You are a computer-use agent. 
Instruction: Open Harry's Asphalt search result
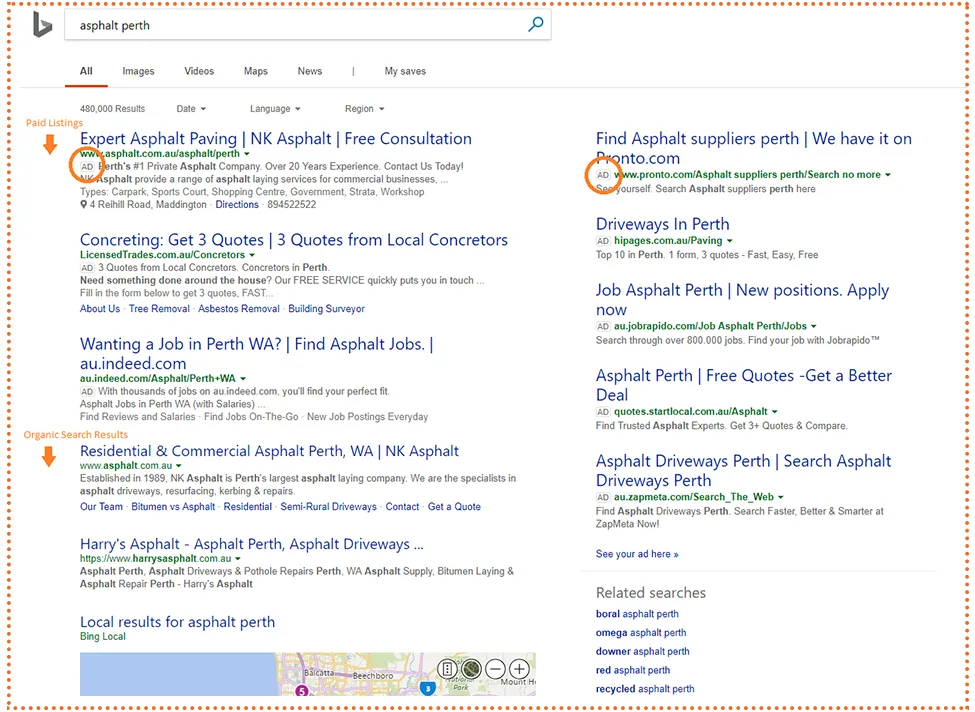[251, 544]
